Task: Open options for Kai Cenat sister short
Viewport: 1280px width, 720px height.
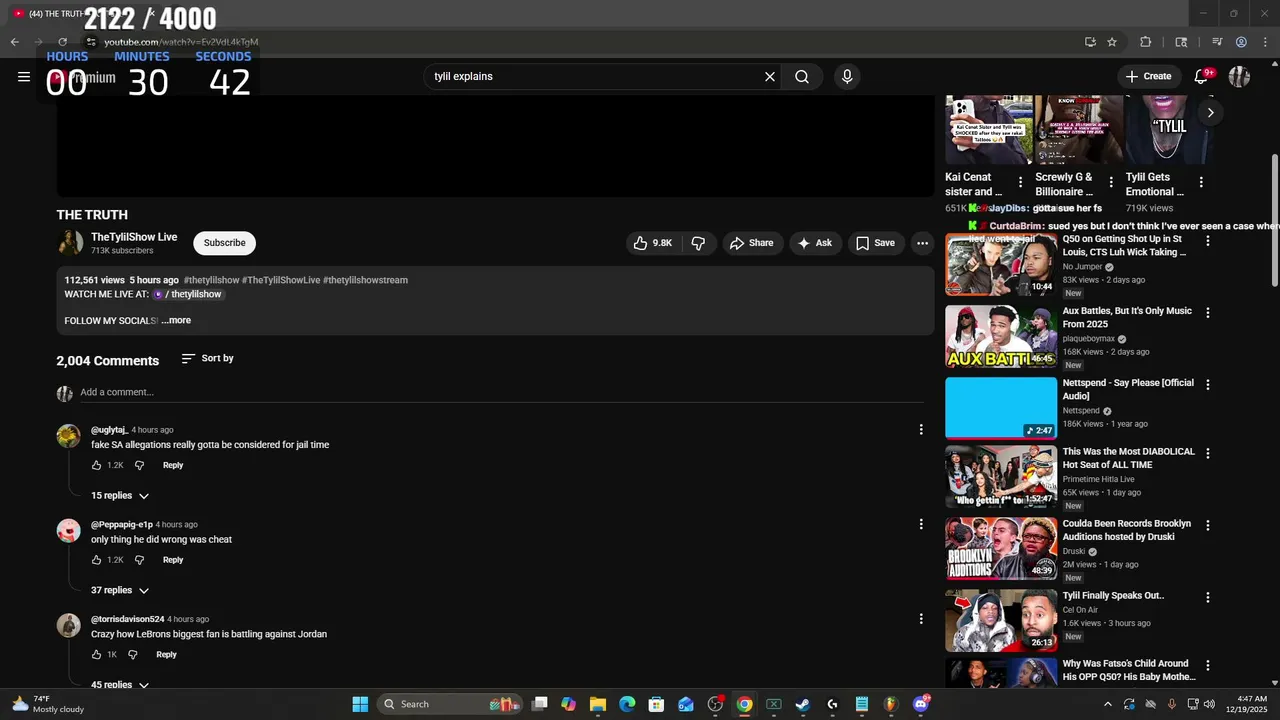Action: tap(1020, 182)
